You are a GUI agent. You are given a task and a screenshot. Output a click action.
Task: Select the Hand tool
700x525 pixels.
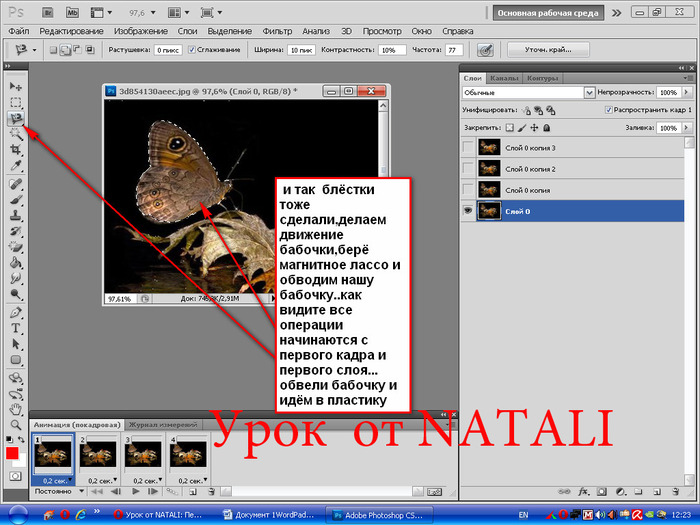pos(16,409)
